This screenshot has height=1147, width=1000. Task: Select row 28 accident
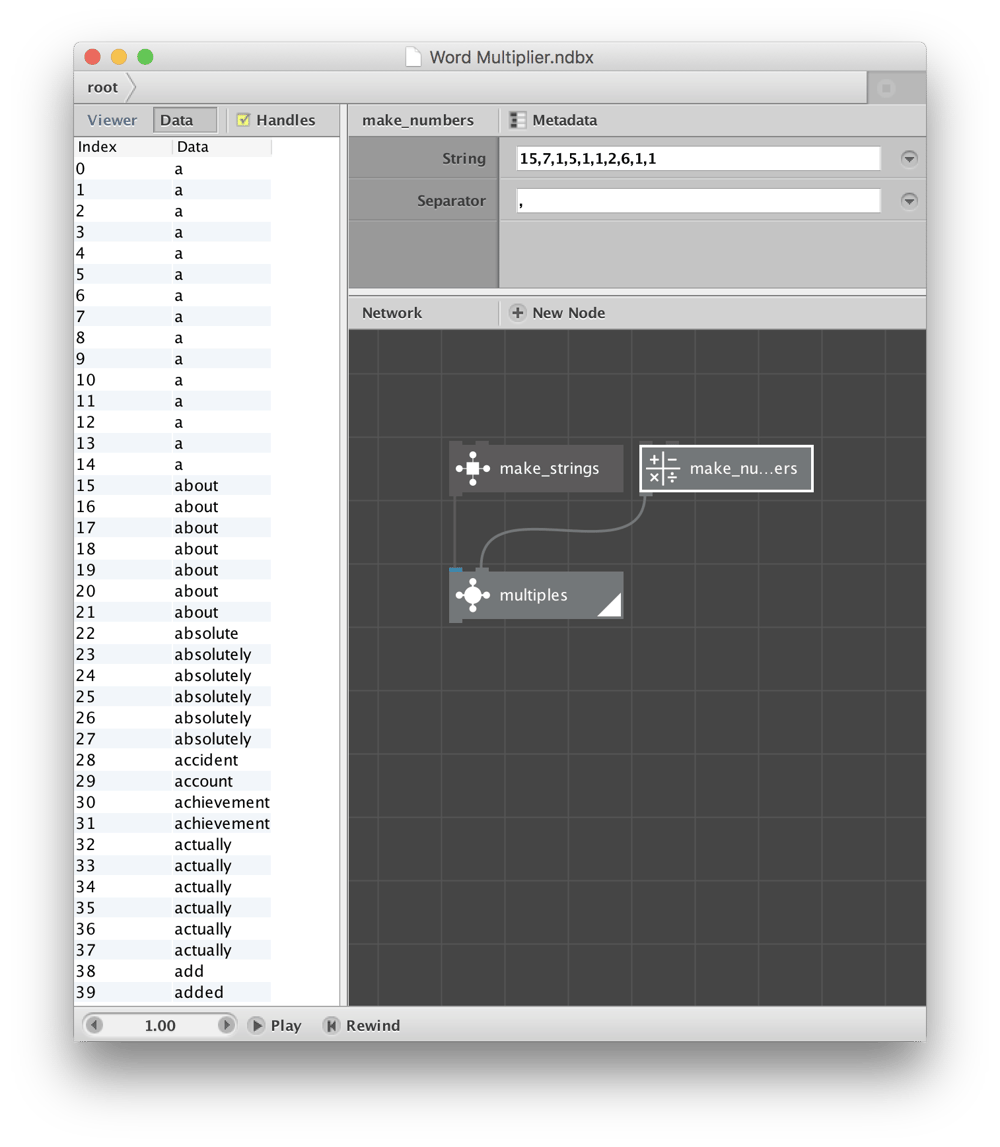173,760
